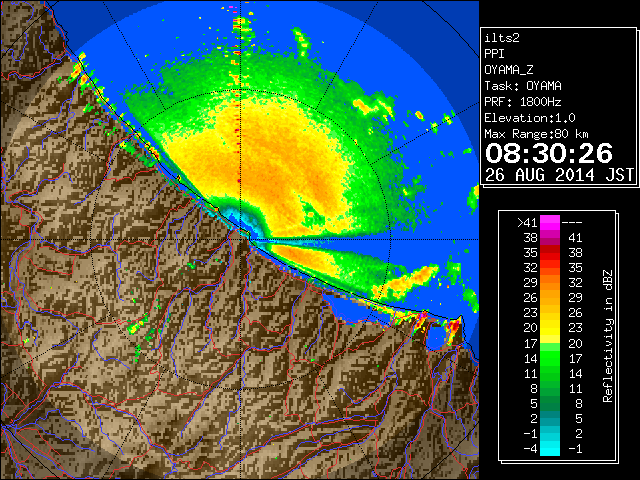Click the '>41' legend value
Screen dimensions: 640x480
[527, 223]
